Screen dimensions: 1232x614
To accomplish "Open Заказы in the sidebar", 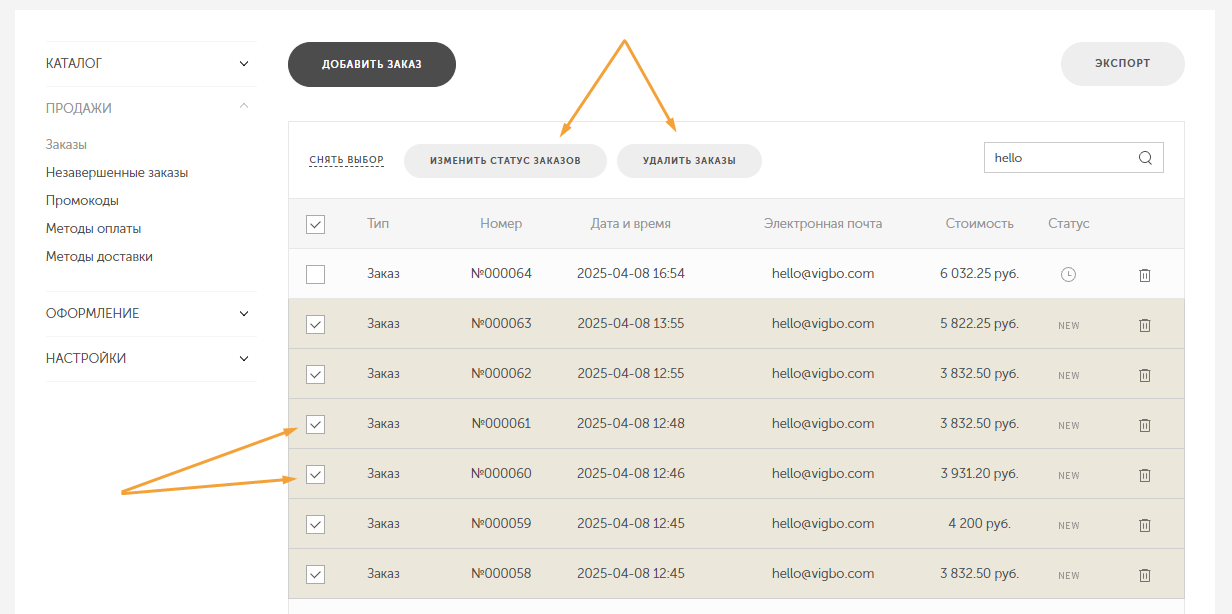I will point(66,145).
